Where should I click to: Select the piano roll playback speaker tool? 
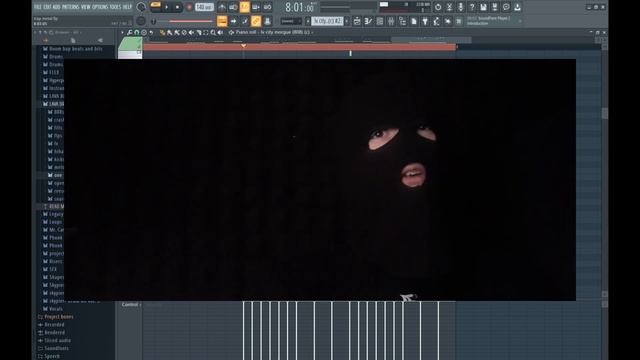(220, 32)
